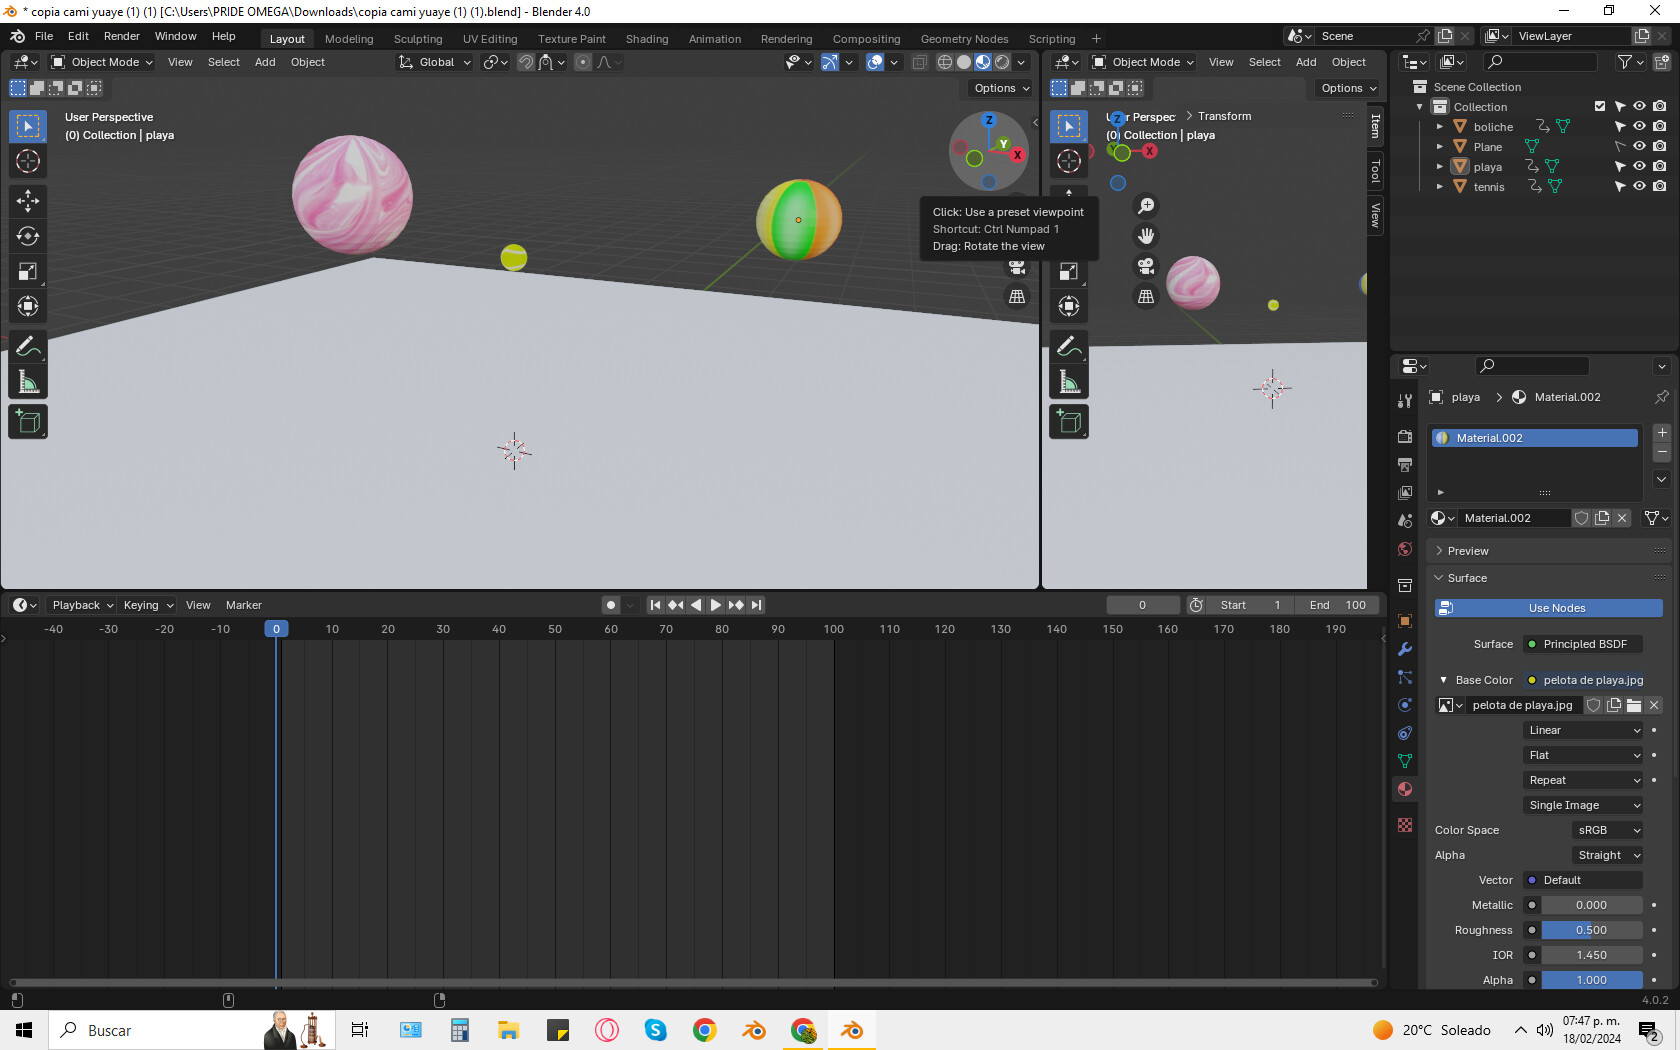Select the Rotate tool
Viewport: 1680px width, 1050px height.
28,237
